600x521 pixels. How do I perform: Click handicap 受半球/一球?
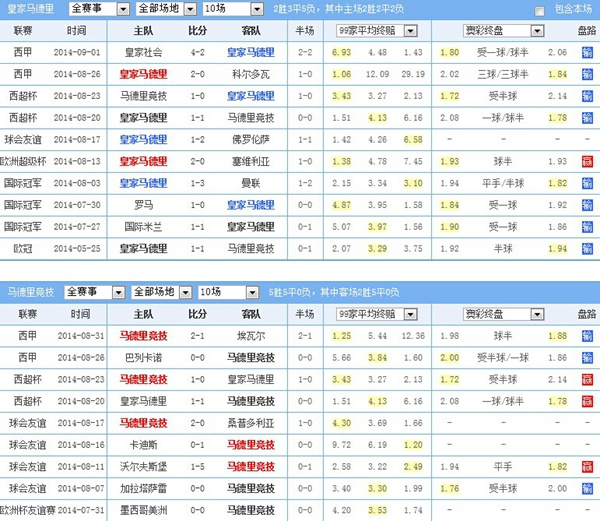point(503,358)
